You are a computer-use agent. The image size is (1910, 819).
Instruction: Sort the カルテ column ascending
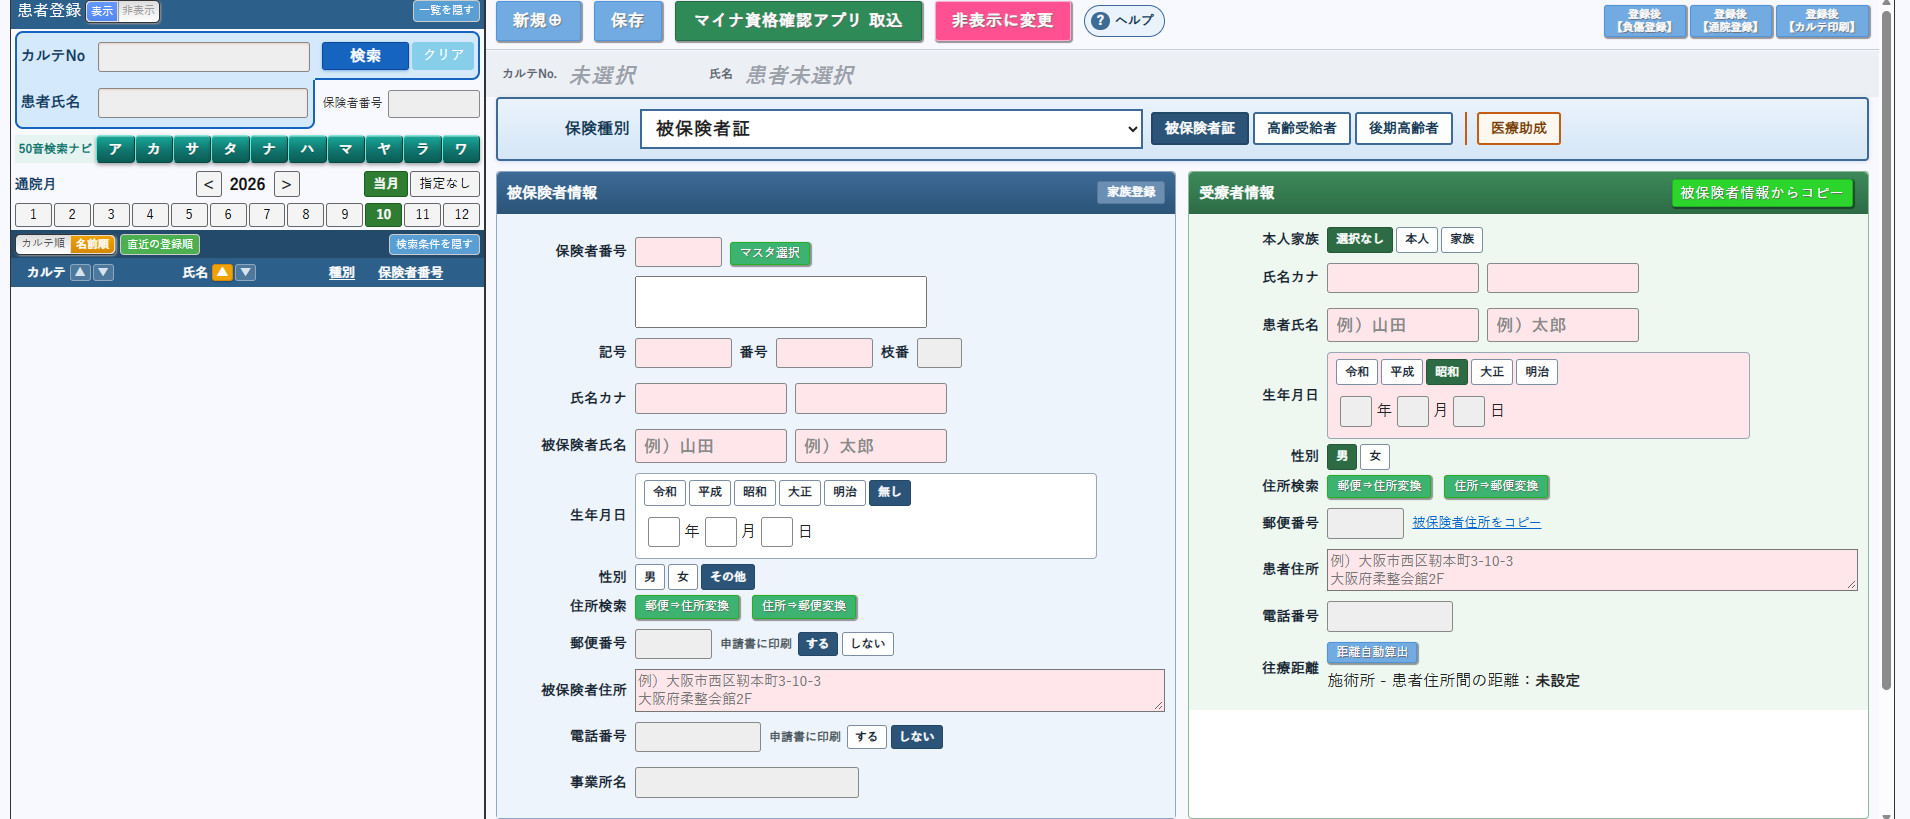[81, 272]
